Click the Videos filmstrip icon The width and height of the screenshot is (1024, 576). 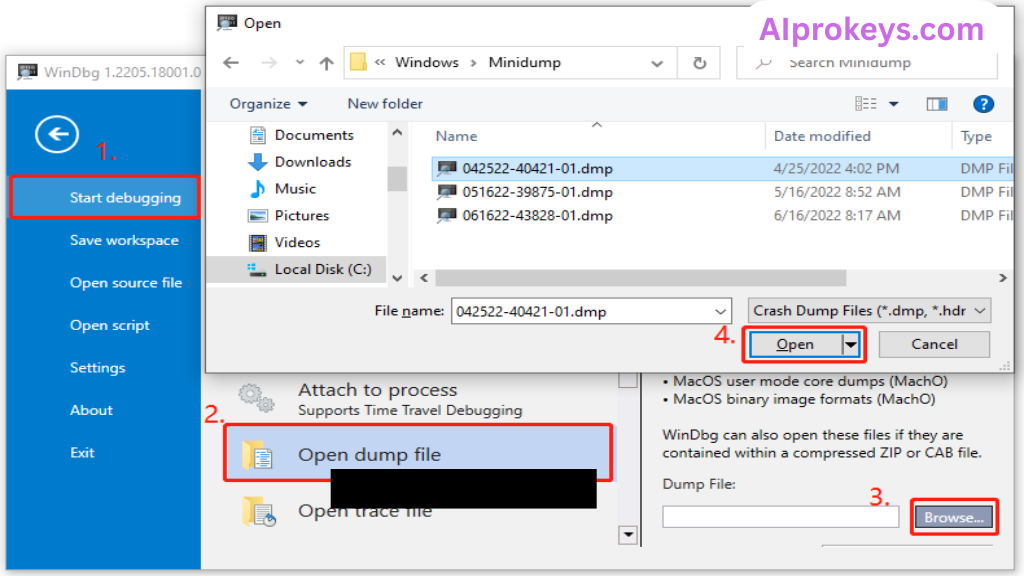click(258, 243)
